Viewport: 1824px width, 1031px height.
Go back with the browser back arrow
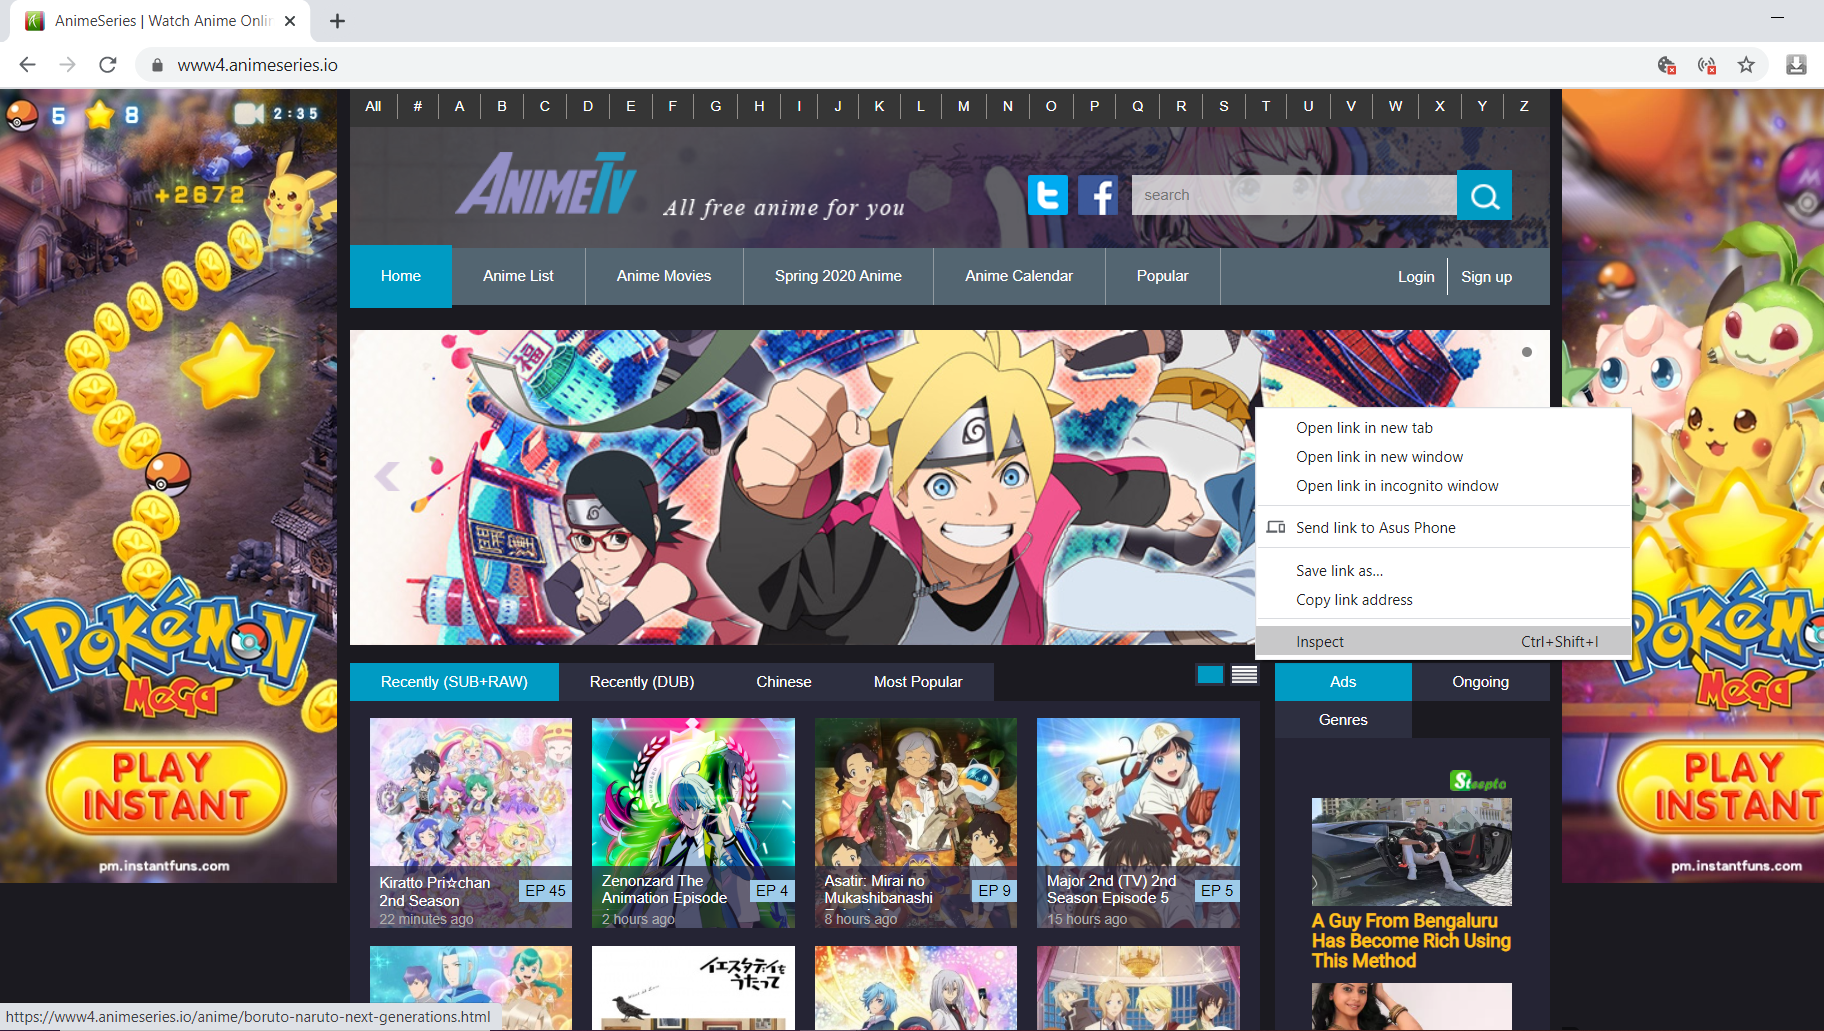(x=27, y=65)
